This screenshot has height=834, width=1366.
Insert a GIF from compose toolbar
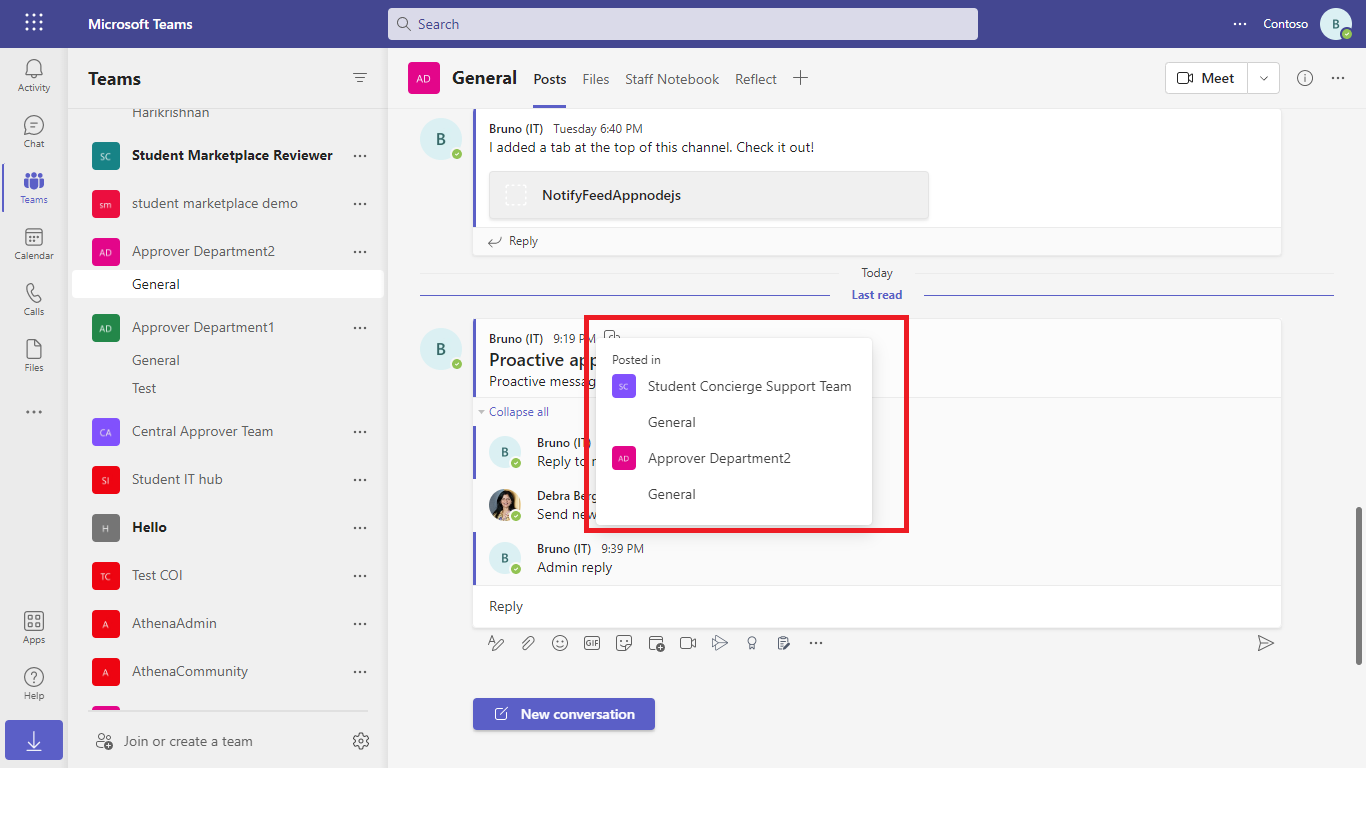(x=592, y=643)
